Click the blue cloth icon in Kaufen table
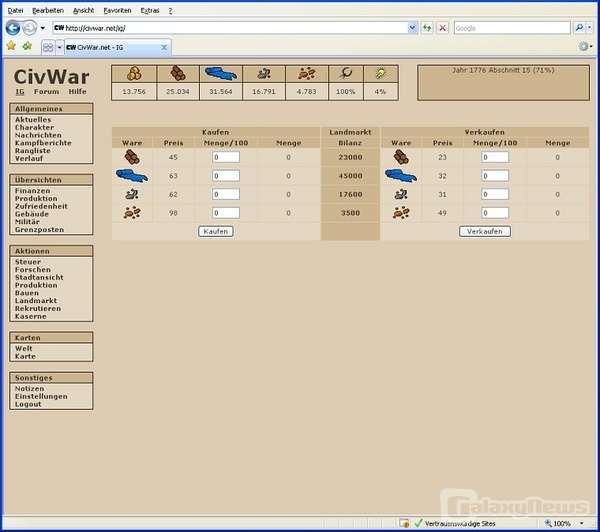600x532 pixels. pyautogui.click(x=131, y=176)
